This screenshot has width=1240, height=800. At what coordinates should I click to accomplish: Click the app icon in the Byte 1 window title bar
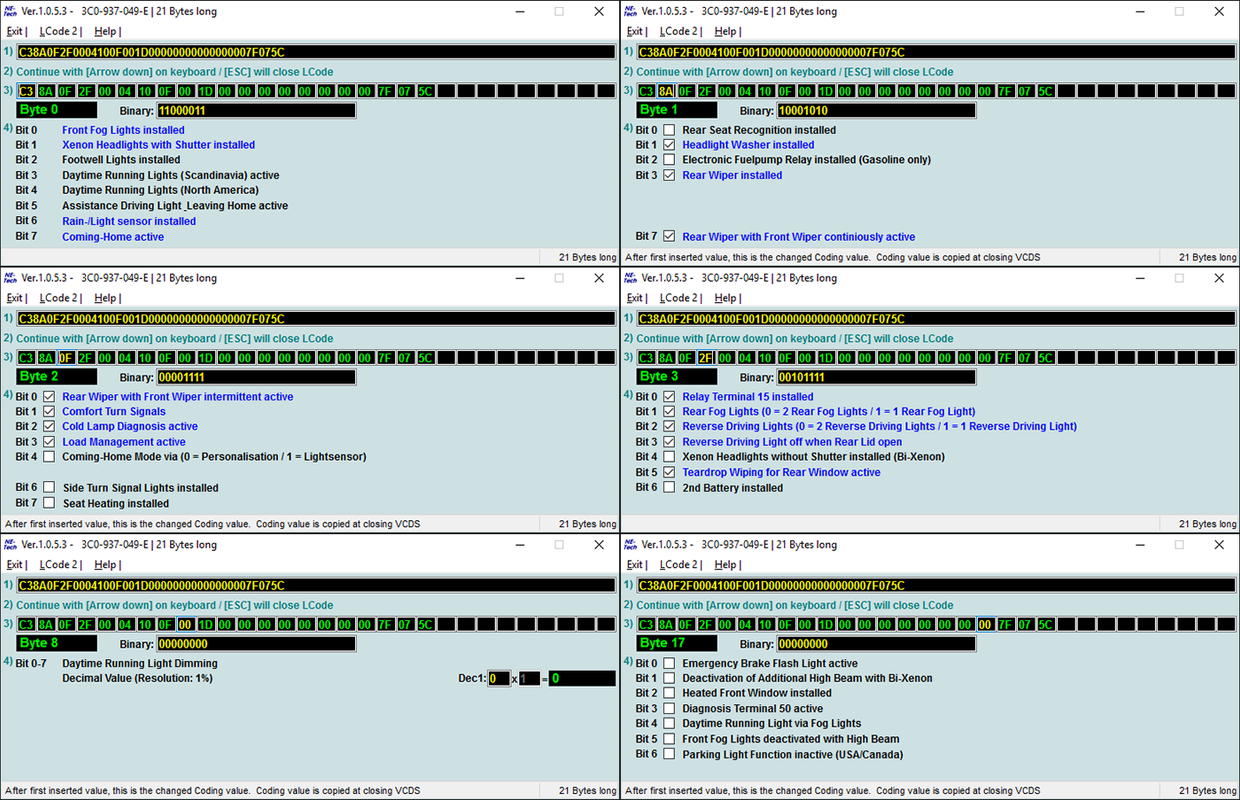[x=631, y=11]
